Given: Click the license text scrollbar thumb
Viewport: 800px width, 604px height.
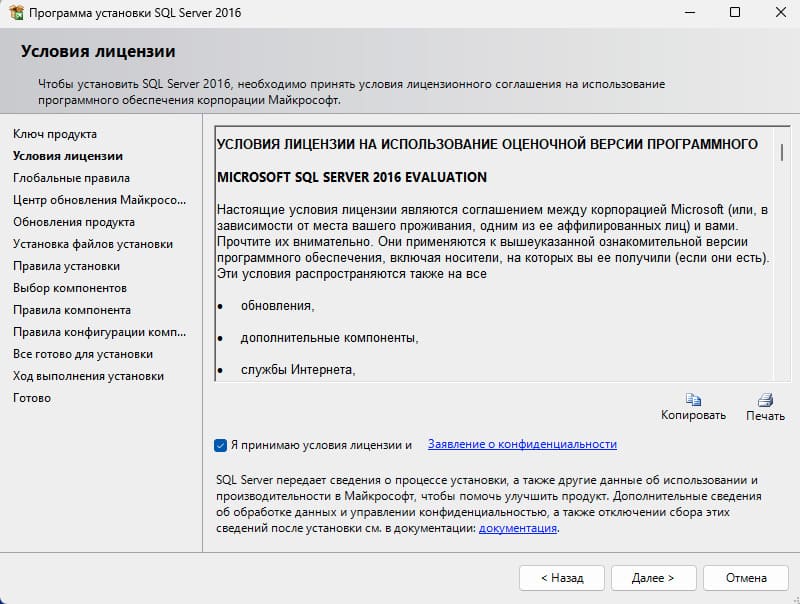Looking at the screenshot, I should [x=782, y=152].
